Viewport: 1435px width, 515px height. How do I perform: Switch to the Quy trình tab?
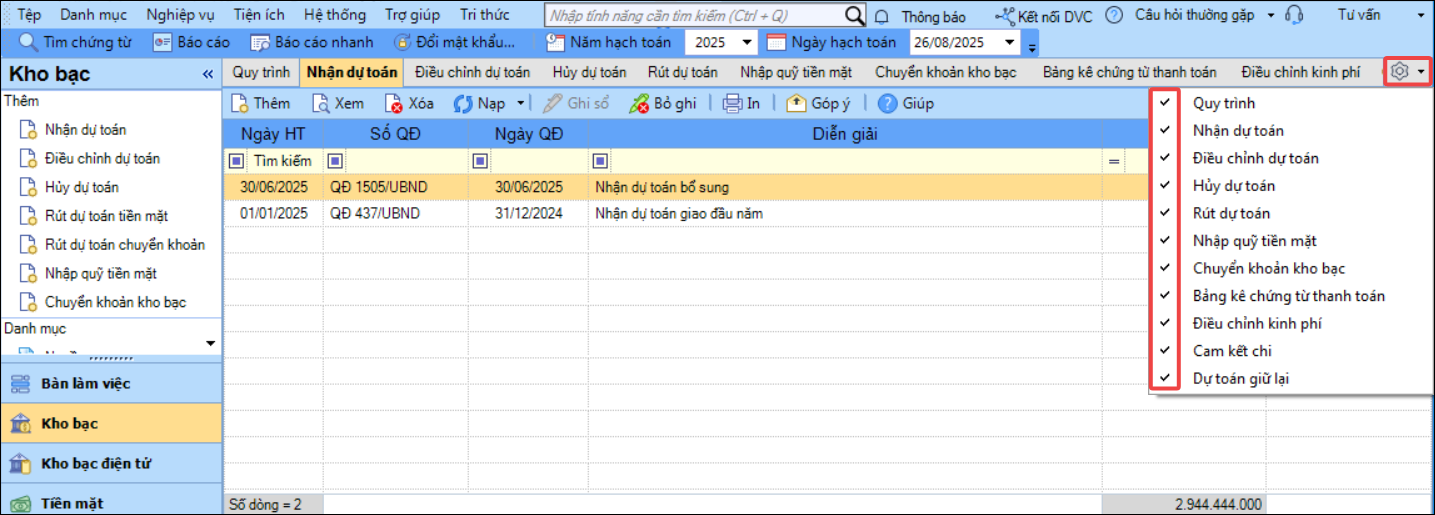[260, 72]
